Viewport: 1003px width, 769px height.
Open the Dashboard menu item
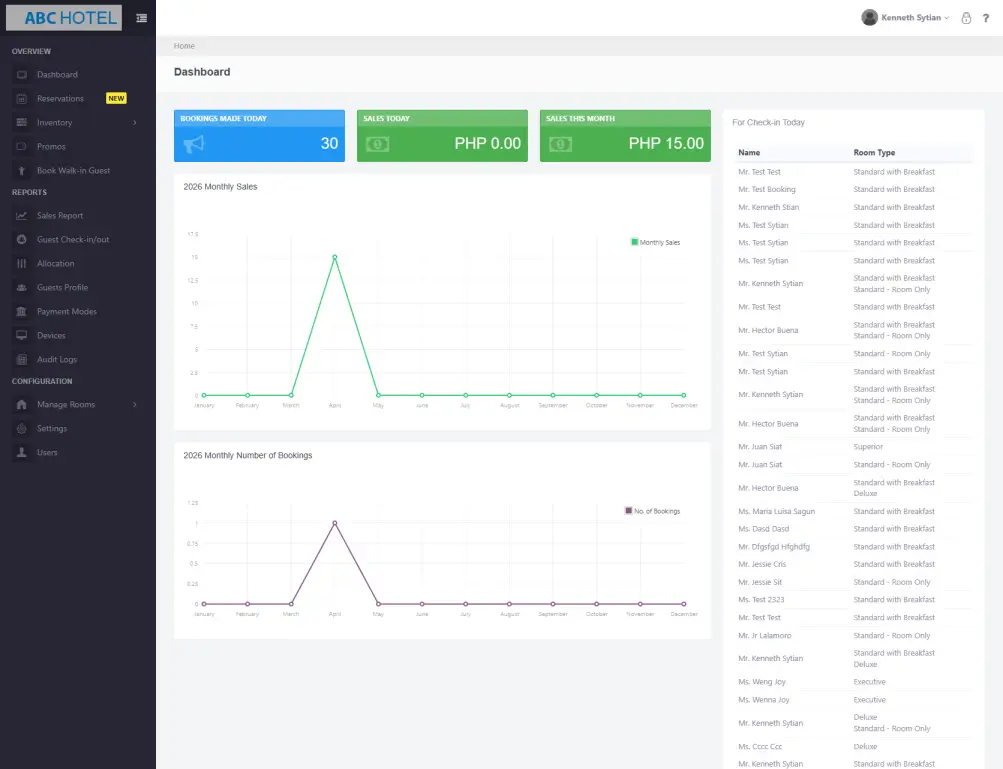[x=57, y=75]
